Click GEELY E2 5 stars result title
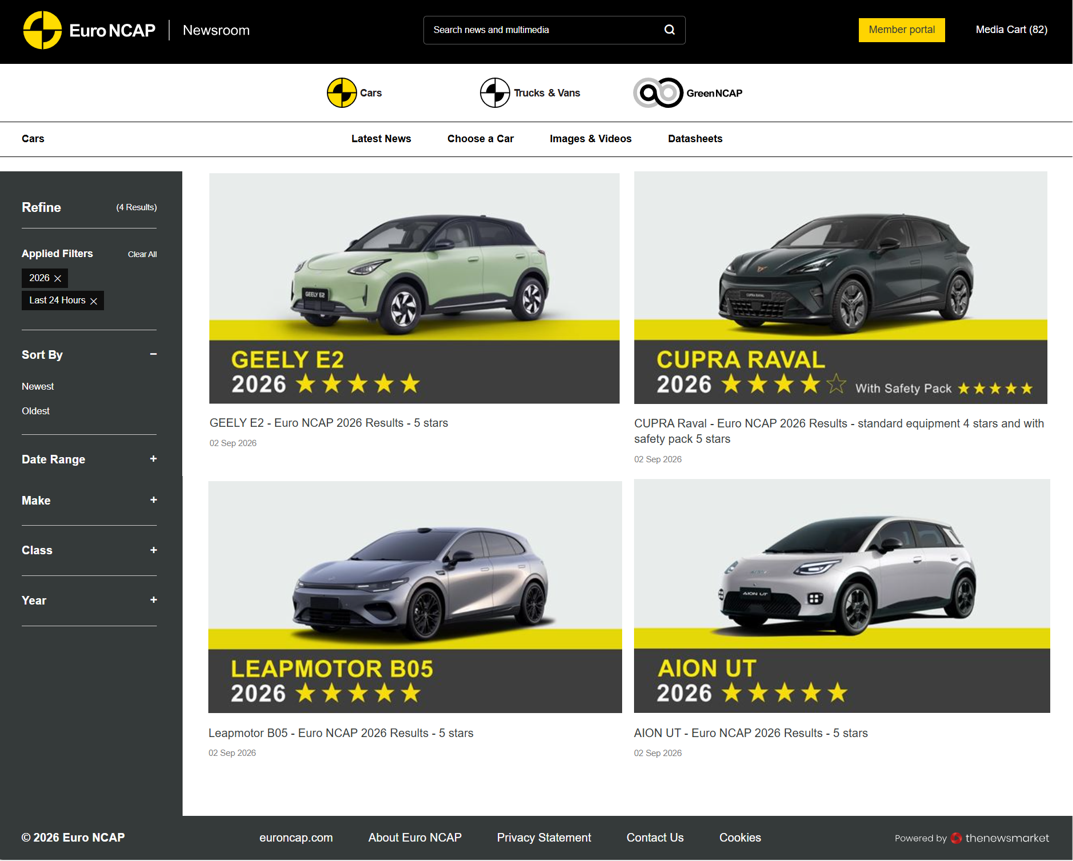The image size is (1073, 861). click(329, 424)
